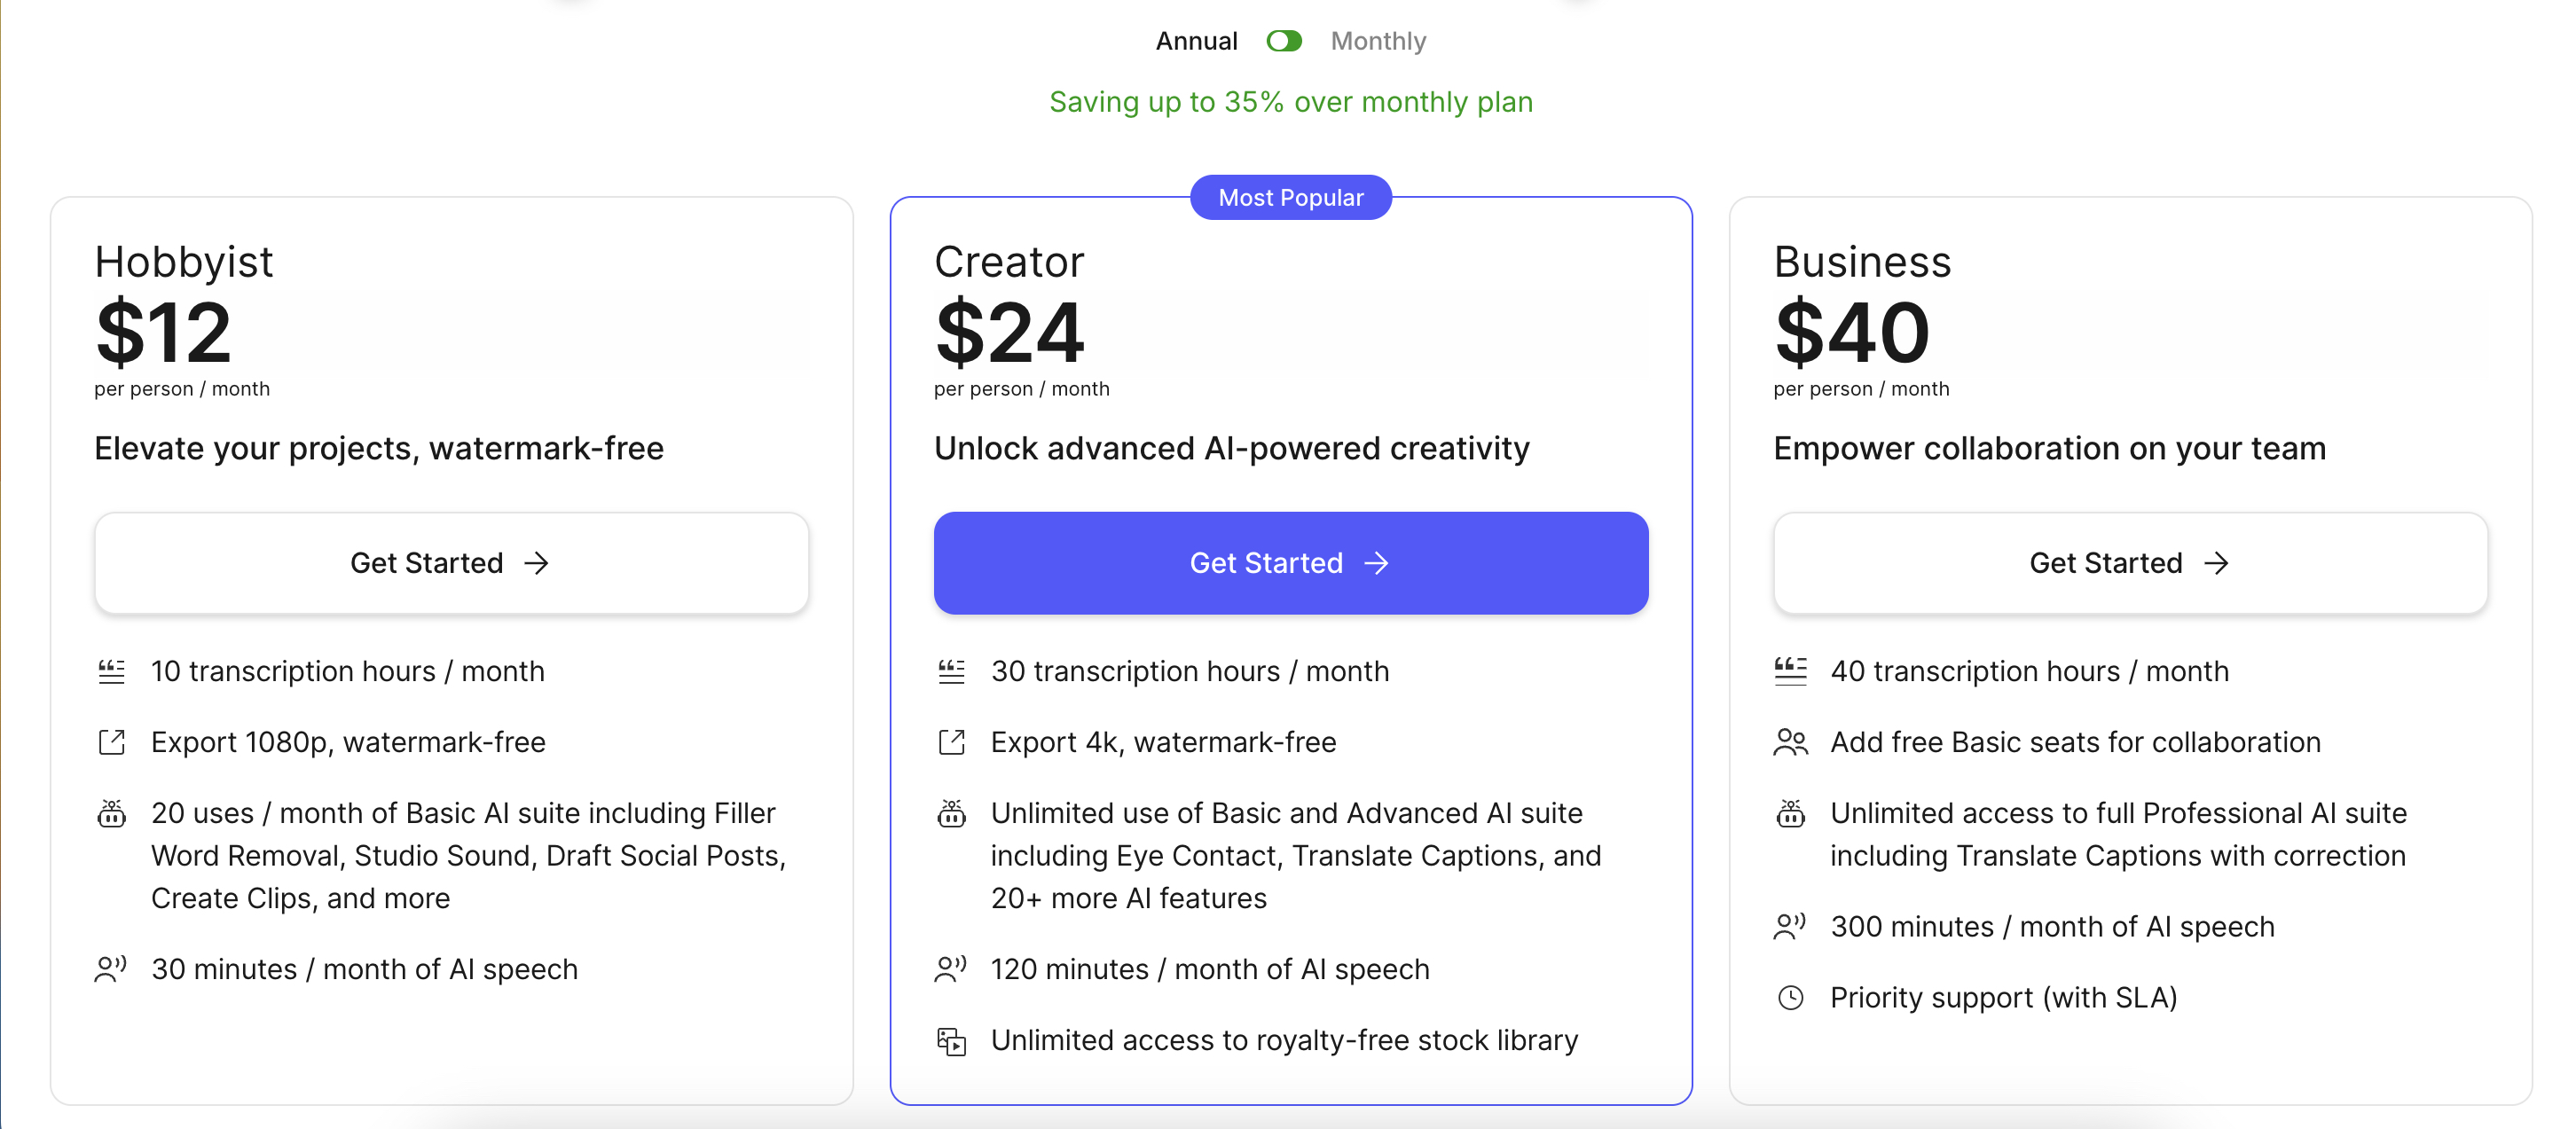Click the clock icon beside Priority support

click(x=1790, y=998)
